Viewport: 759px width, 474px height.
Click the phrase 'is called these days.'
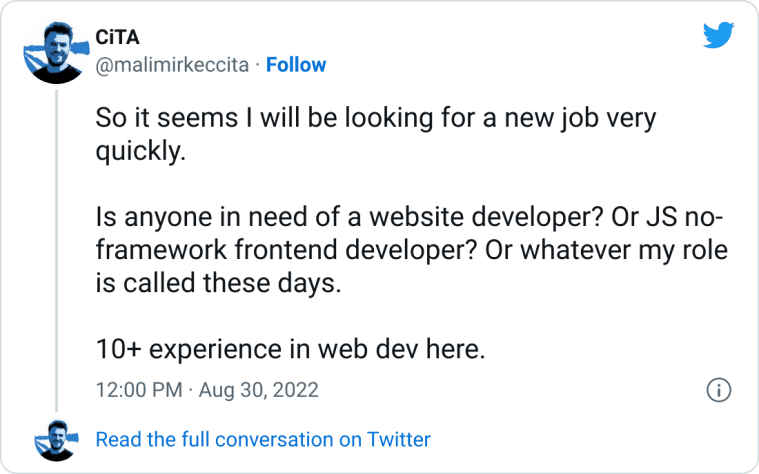pos(218,283)
